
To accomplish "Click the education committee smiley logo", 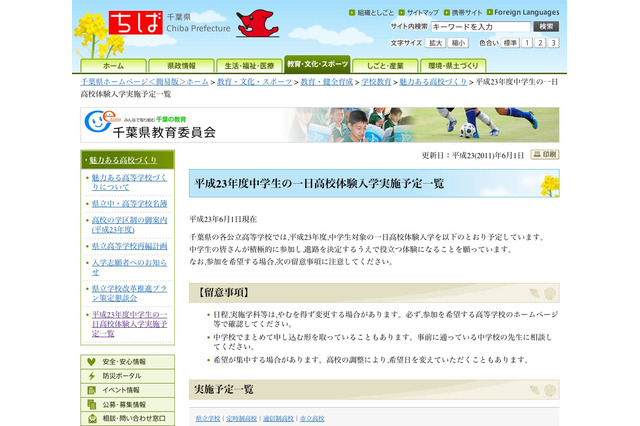I will pos(100,120).
